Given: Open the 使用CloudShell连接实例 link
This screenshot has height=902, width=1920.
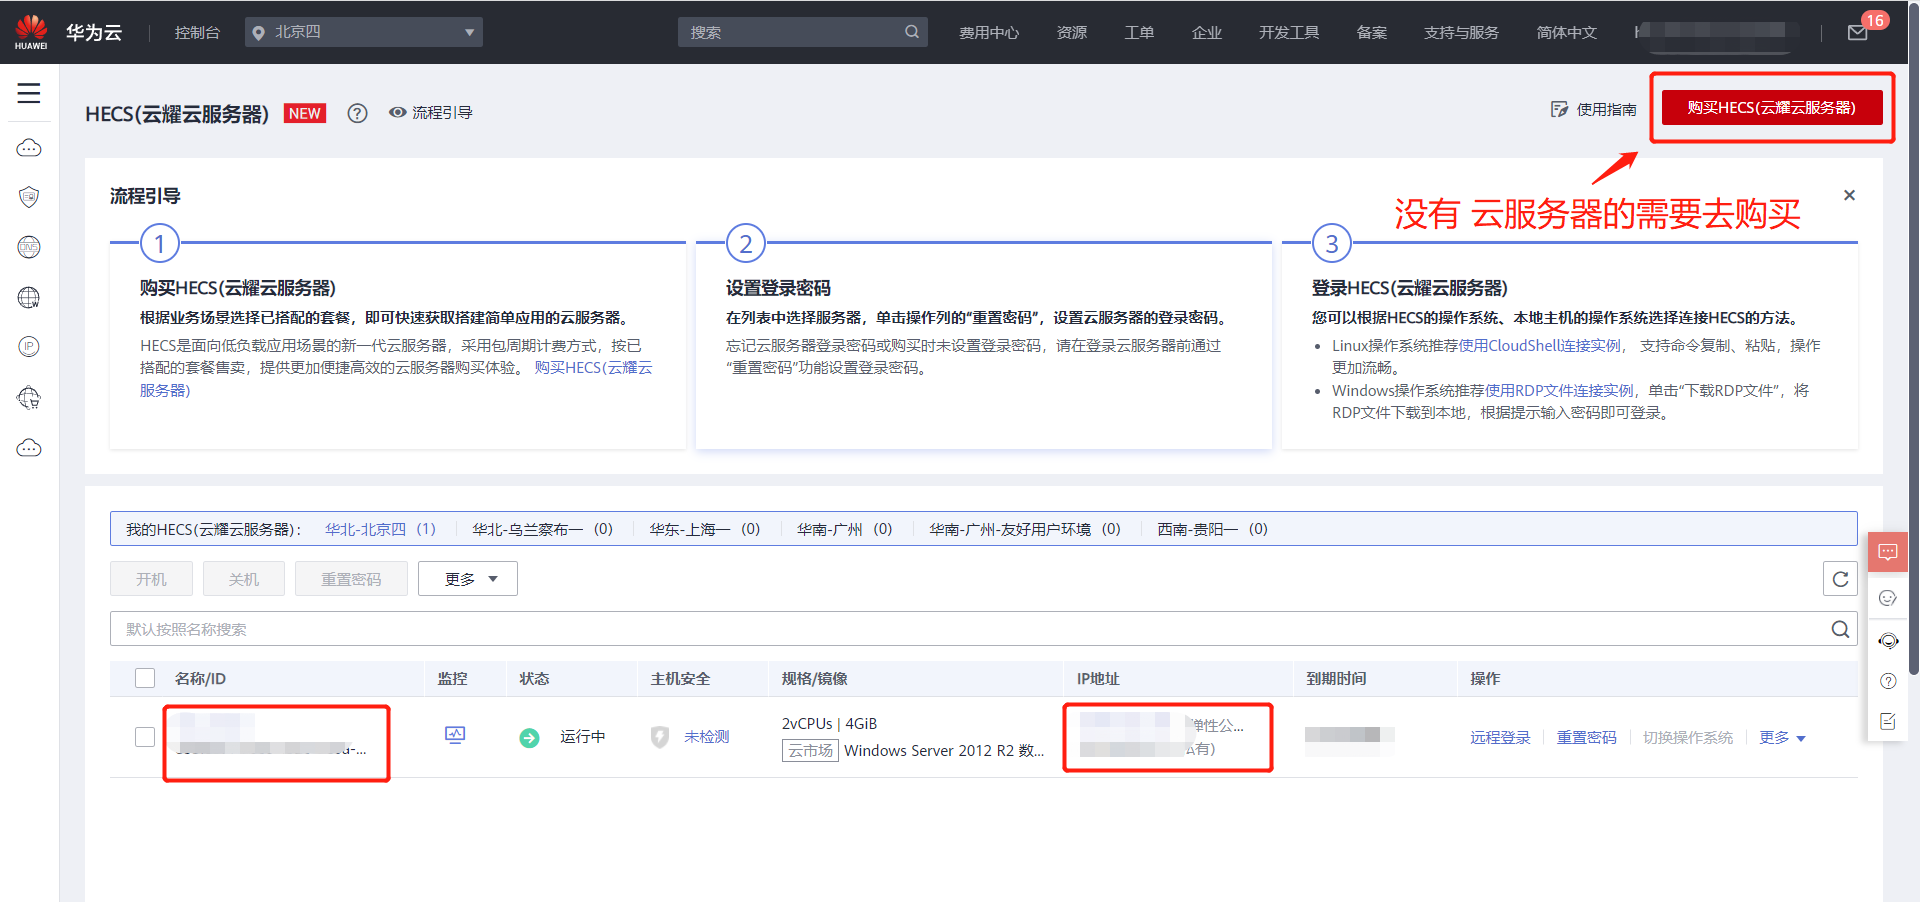Looking at the screenshot, I should click(1540, 346).
